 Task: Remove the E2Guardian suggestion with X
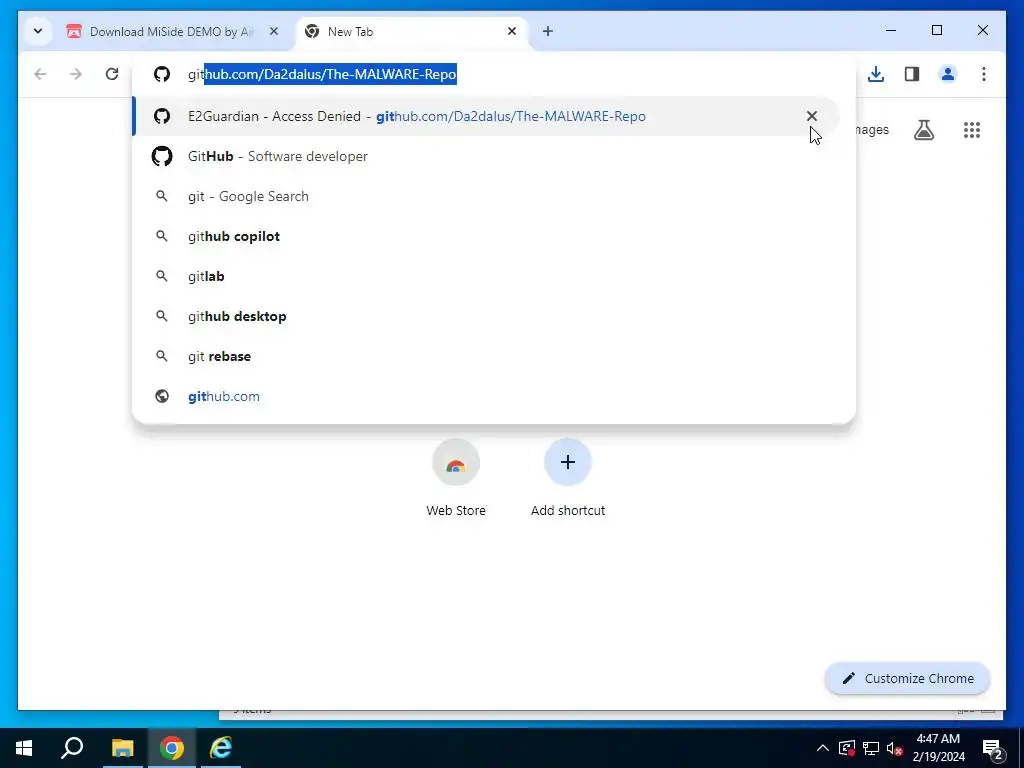[812, 116]
